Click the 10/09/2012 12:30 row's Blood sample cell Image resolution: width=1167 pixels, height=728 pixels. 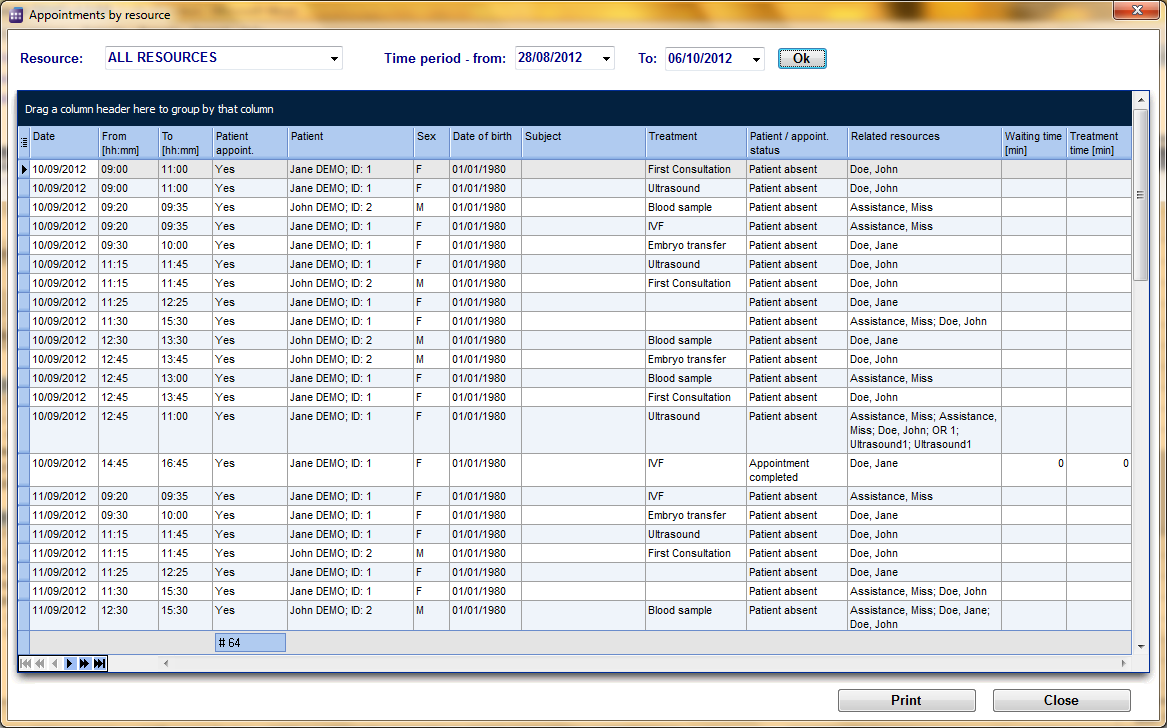[696, 340]
